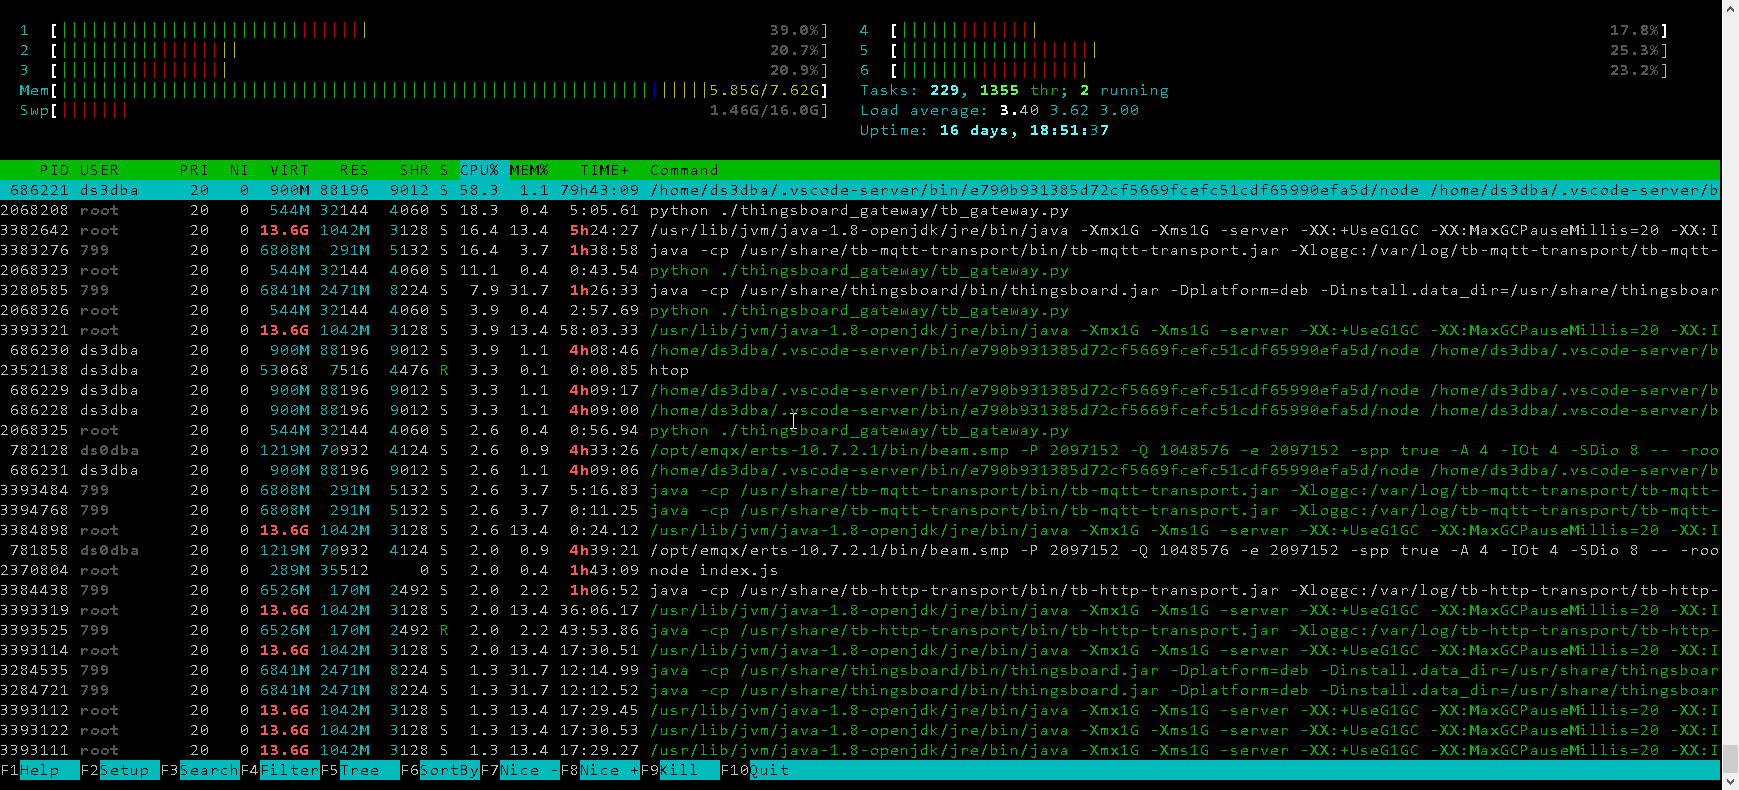This screenshot has height=790, width=1739.
Task: Click the Load average readout
Action: coord(999,110)
